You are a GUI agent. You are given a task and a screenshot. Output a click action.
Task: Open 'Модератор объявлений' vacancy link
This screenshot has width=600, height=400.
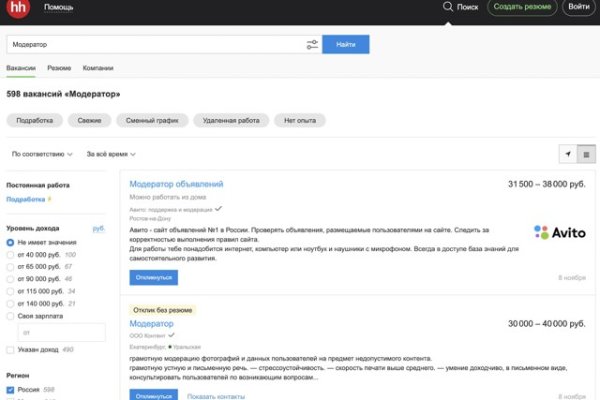click(176, 184)
